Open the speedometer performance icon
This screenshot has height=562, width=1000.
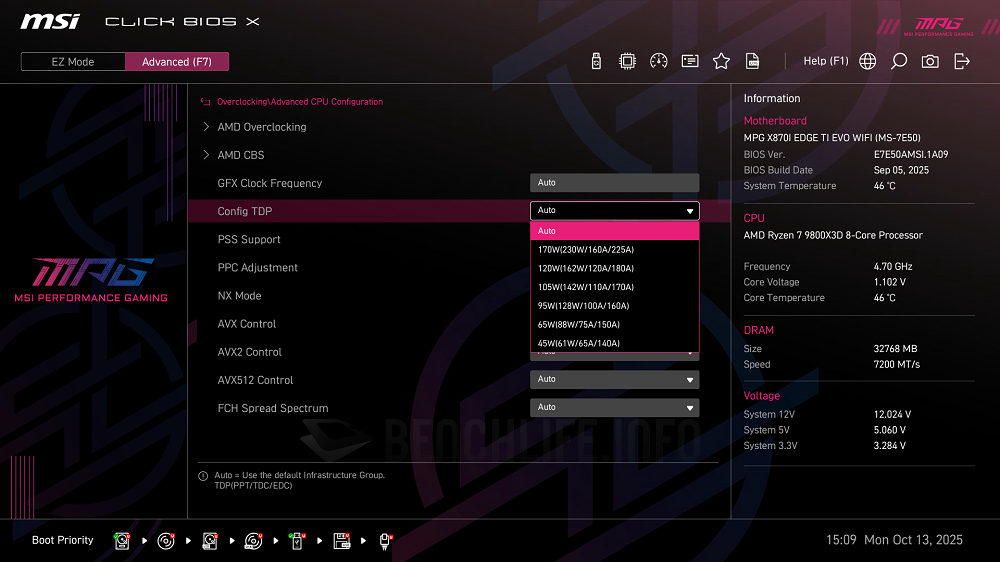pyautogui.click(x=658, y=61)
